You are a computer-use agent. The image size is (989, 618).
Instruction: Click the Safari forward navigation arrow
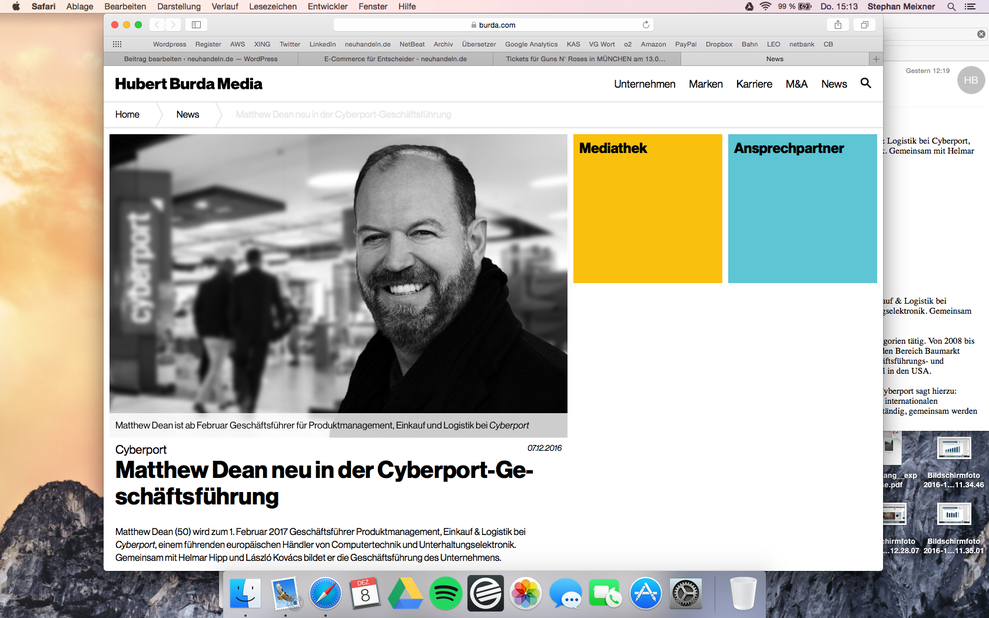[x=173, y=25]
